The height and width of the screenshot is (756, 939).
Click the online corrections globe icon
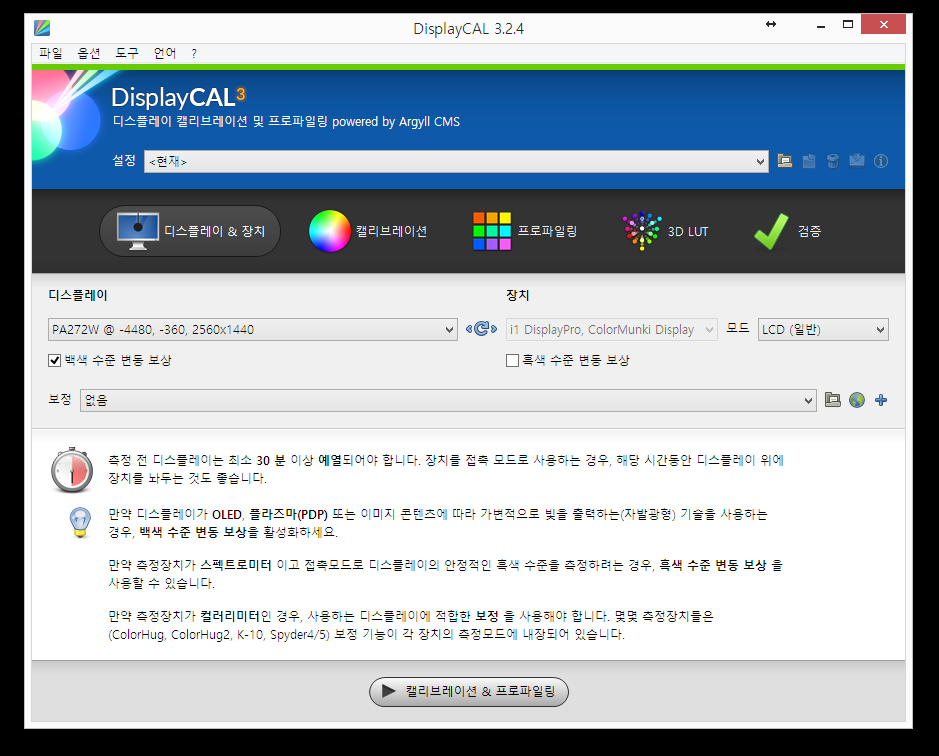coord(857,400)
